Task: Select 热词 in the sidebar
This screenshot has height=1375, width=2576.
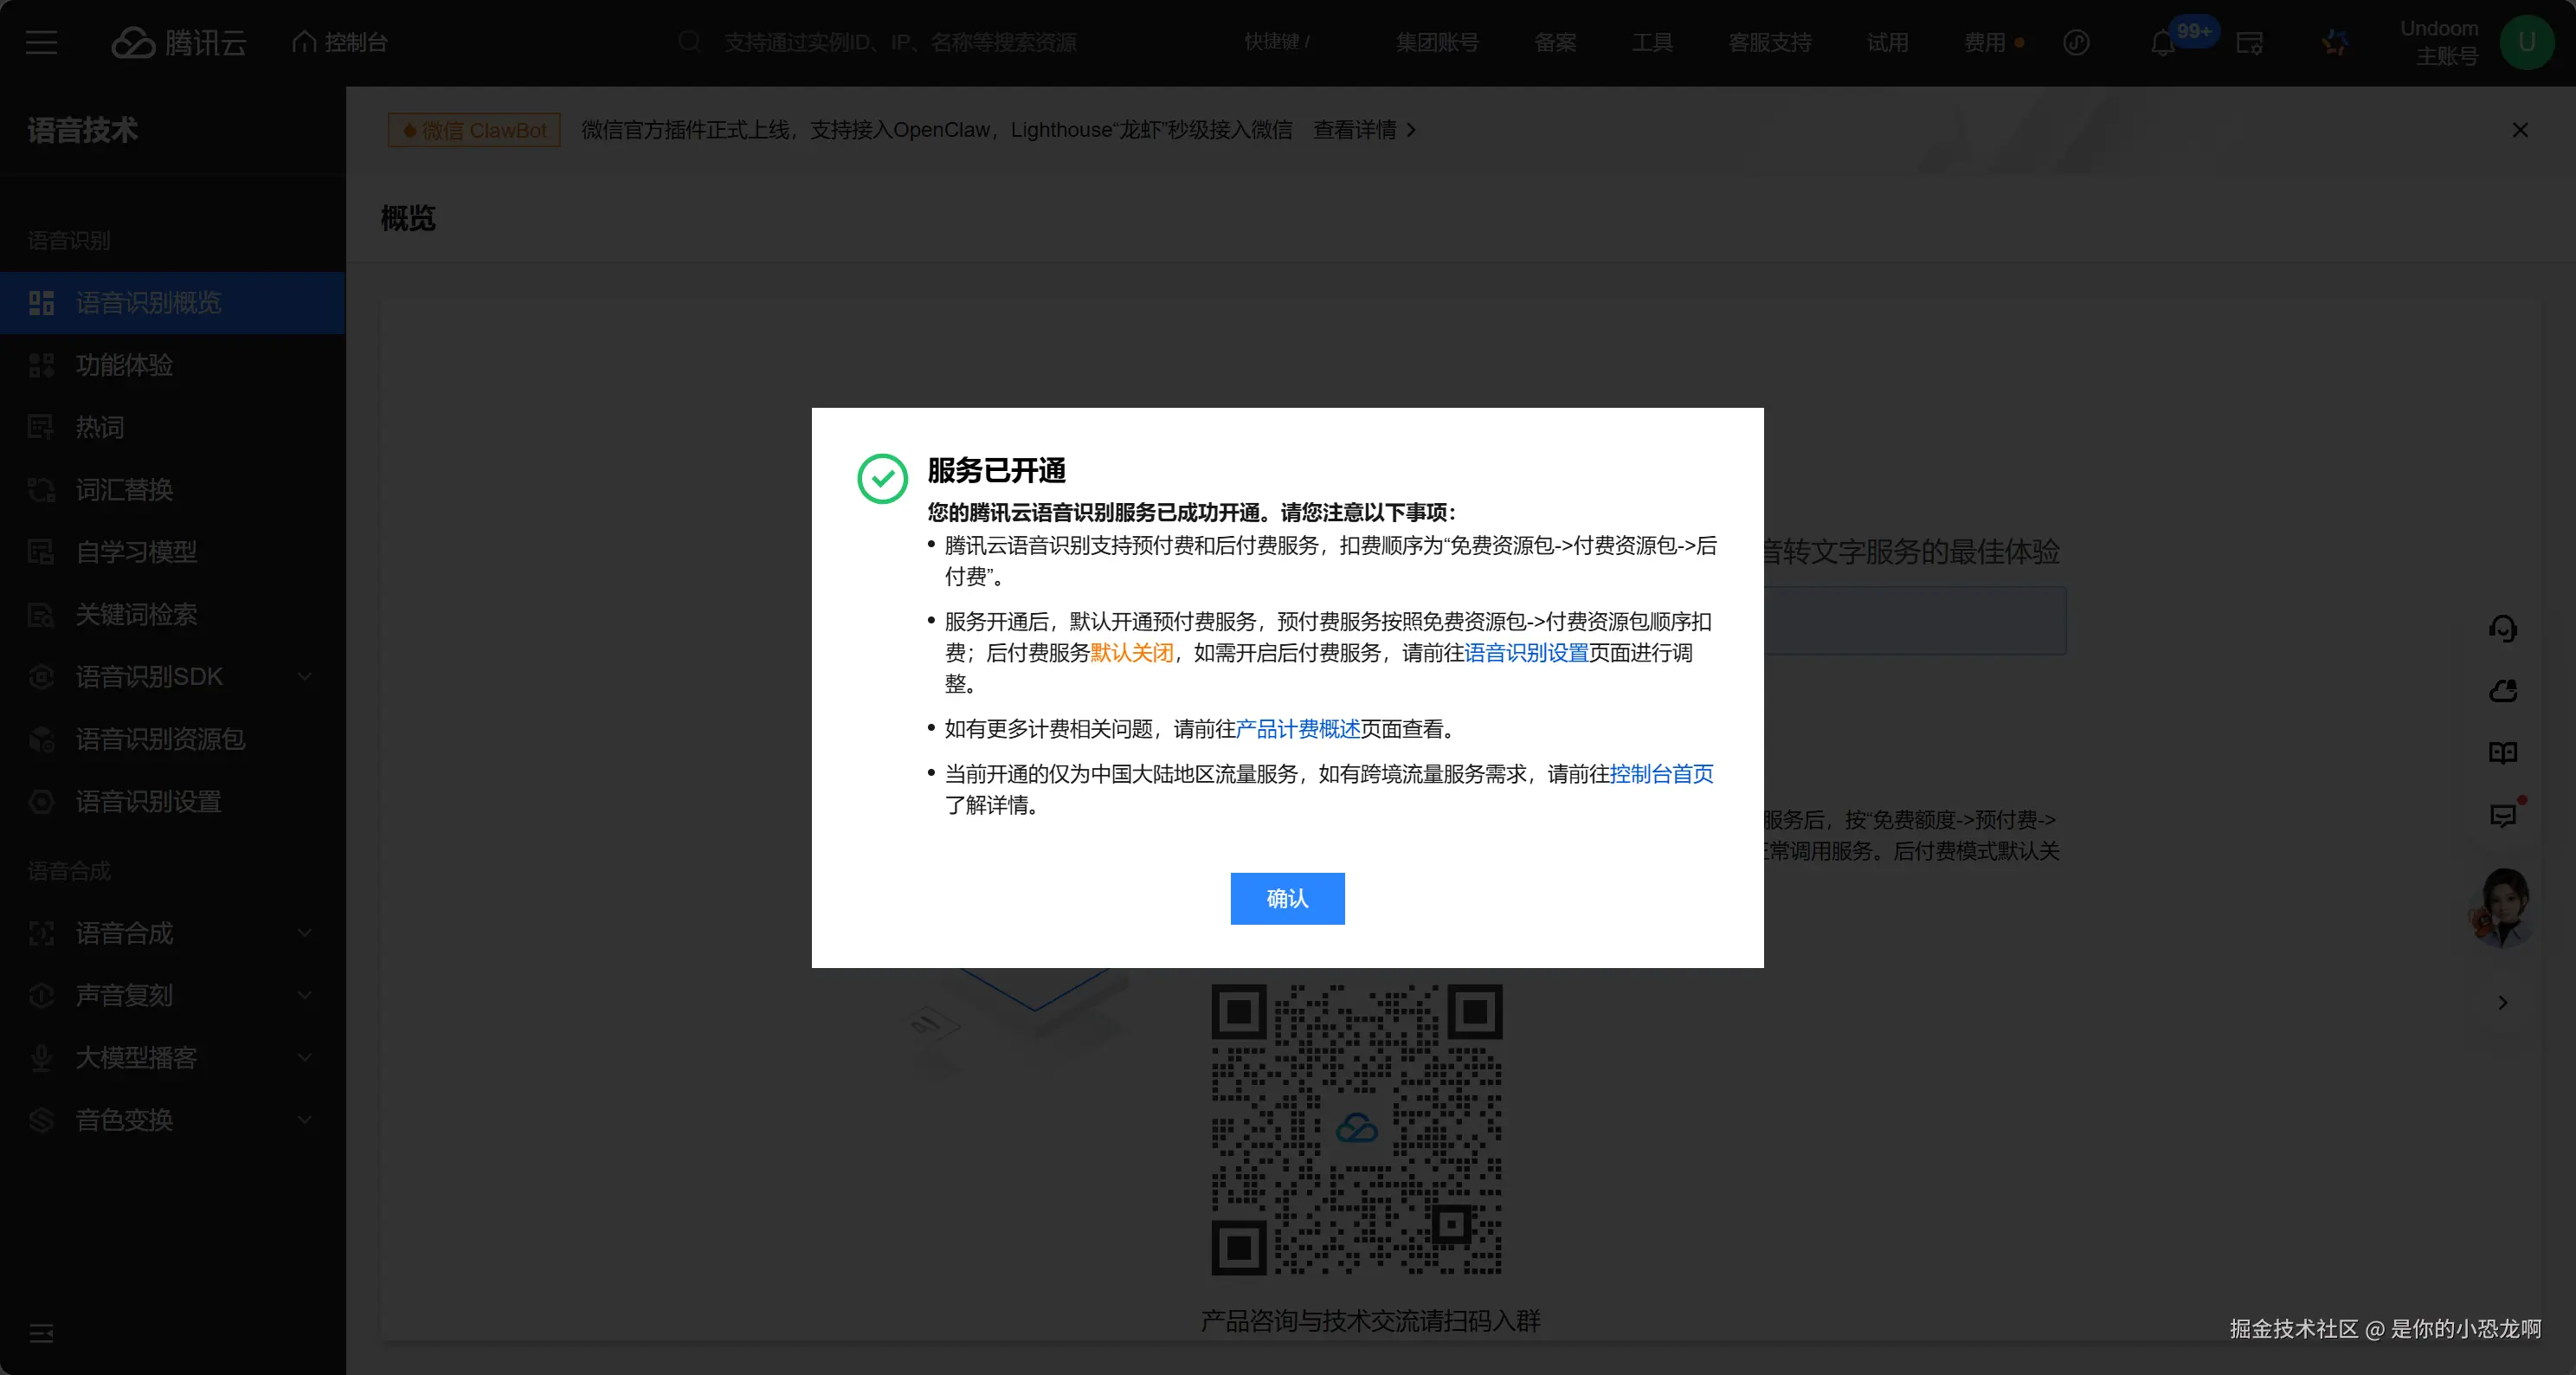Action: pyautogui.click(x=100, y=428)
